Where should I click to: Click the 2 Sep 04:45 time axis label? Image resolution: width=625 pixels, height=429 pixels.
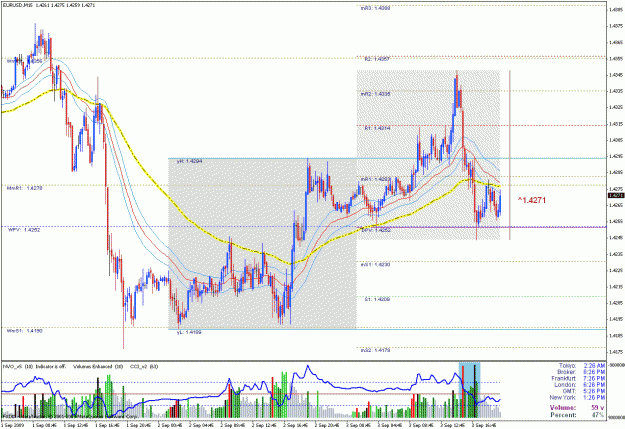click(x=202, y=425)
